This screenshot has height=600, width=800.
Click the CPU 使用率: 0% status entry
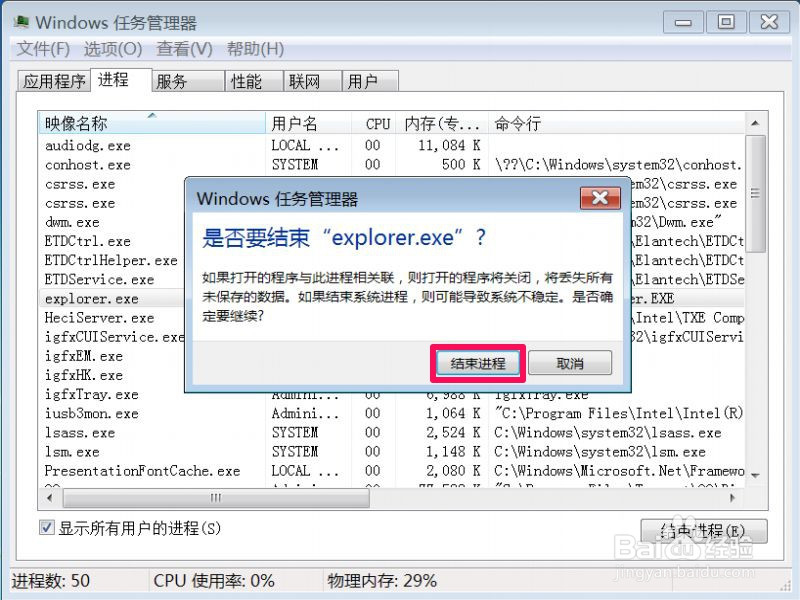tap(214, 581)
